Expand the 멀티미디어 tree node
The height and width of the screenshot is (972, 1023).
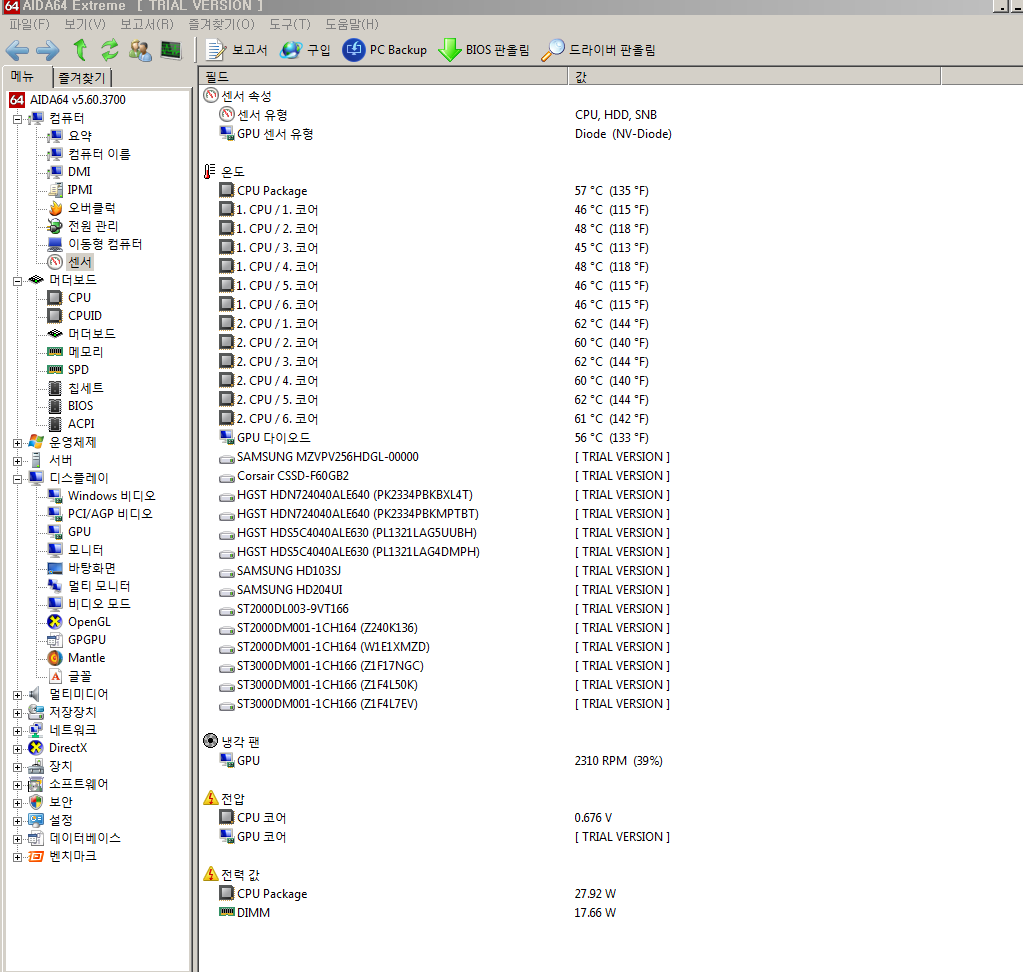[x=18, y=695]
